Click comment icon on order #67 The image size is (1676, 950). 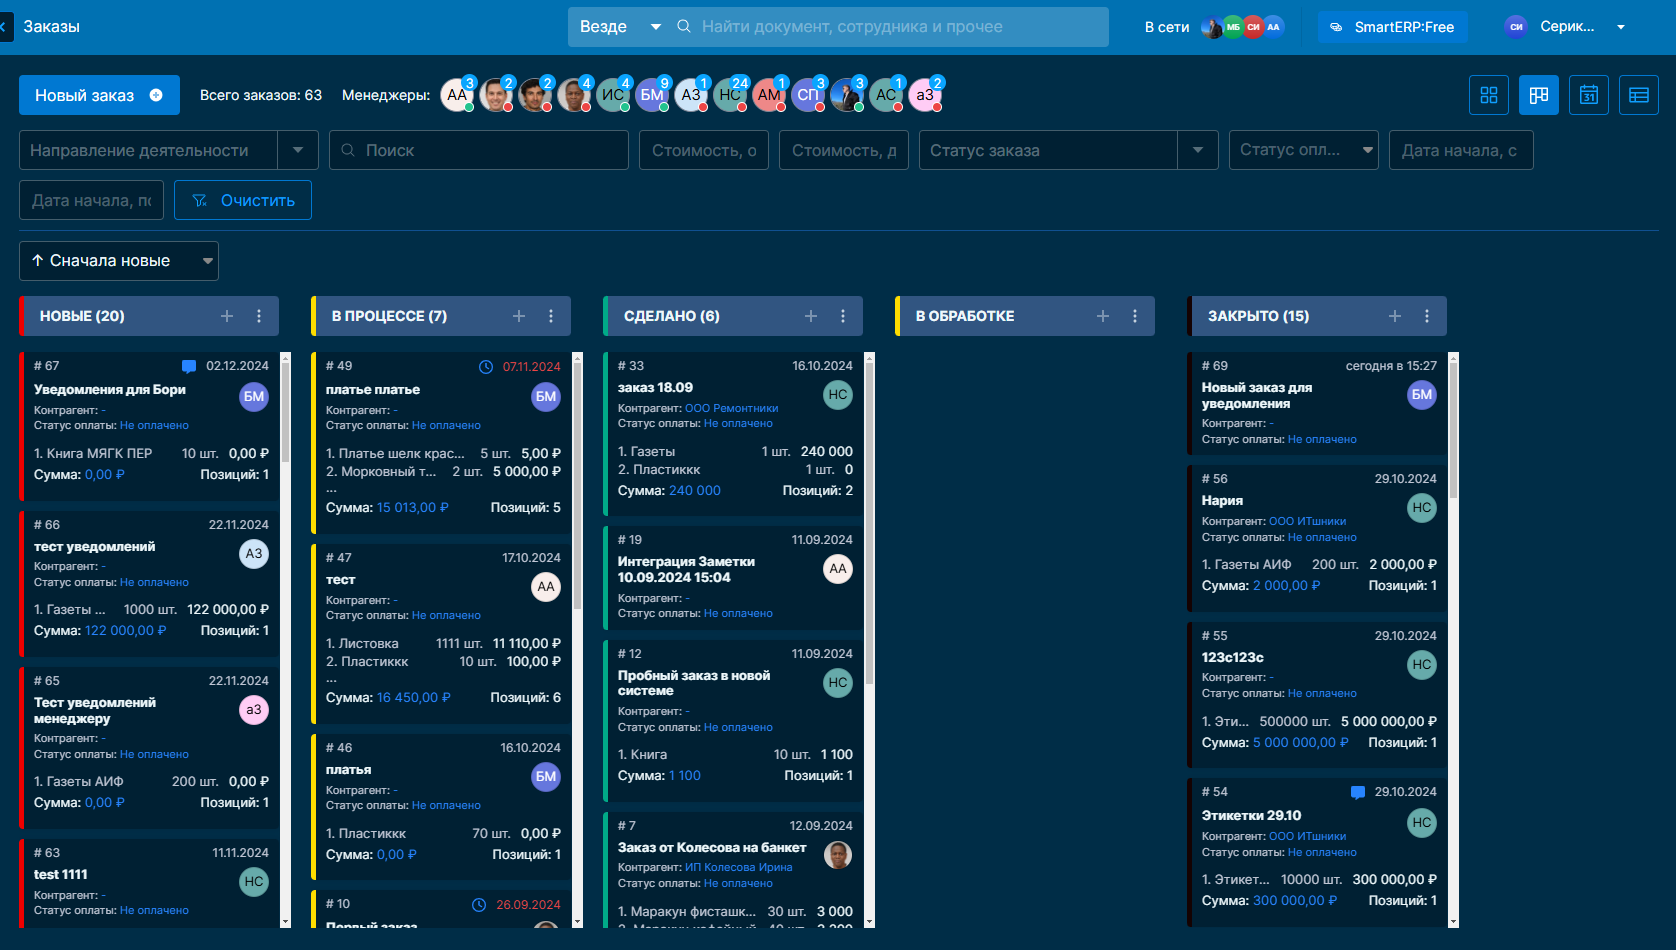[188, 366]
